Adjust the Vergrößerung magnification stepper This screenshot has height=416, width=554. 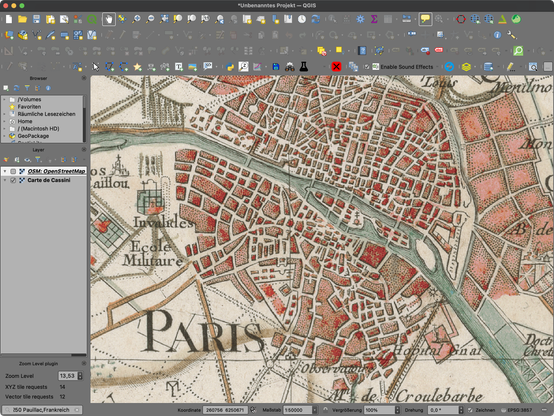397,410
